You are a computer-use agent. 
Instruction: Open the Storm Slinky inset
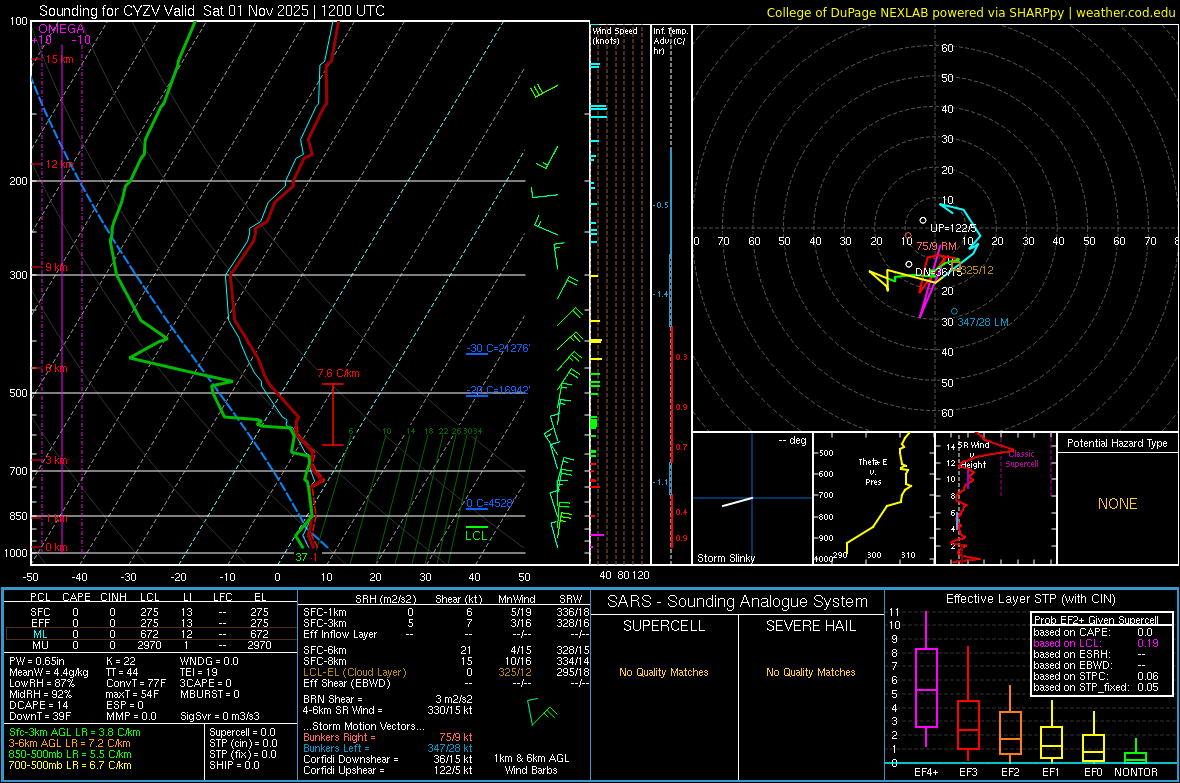[752, 498]
